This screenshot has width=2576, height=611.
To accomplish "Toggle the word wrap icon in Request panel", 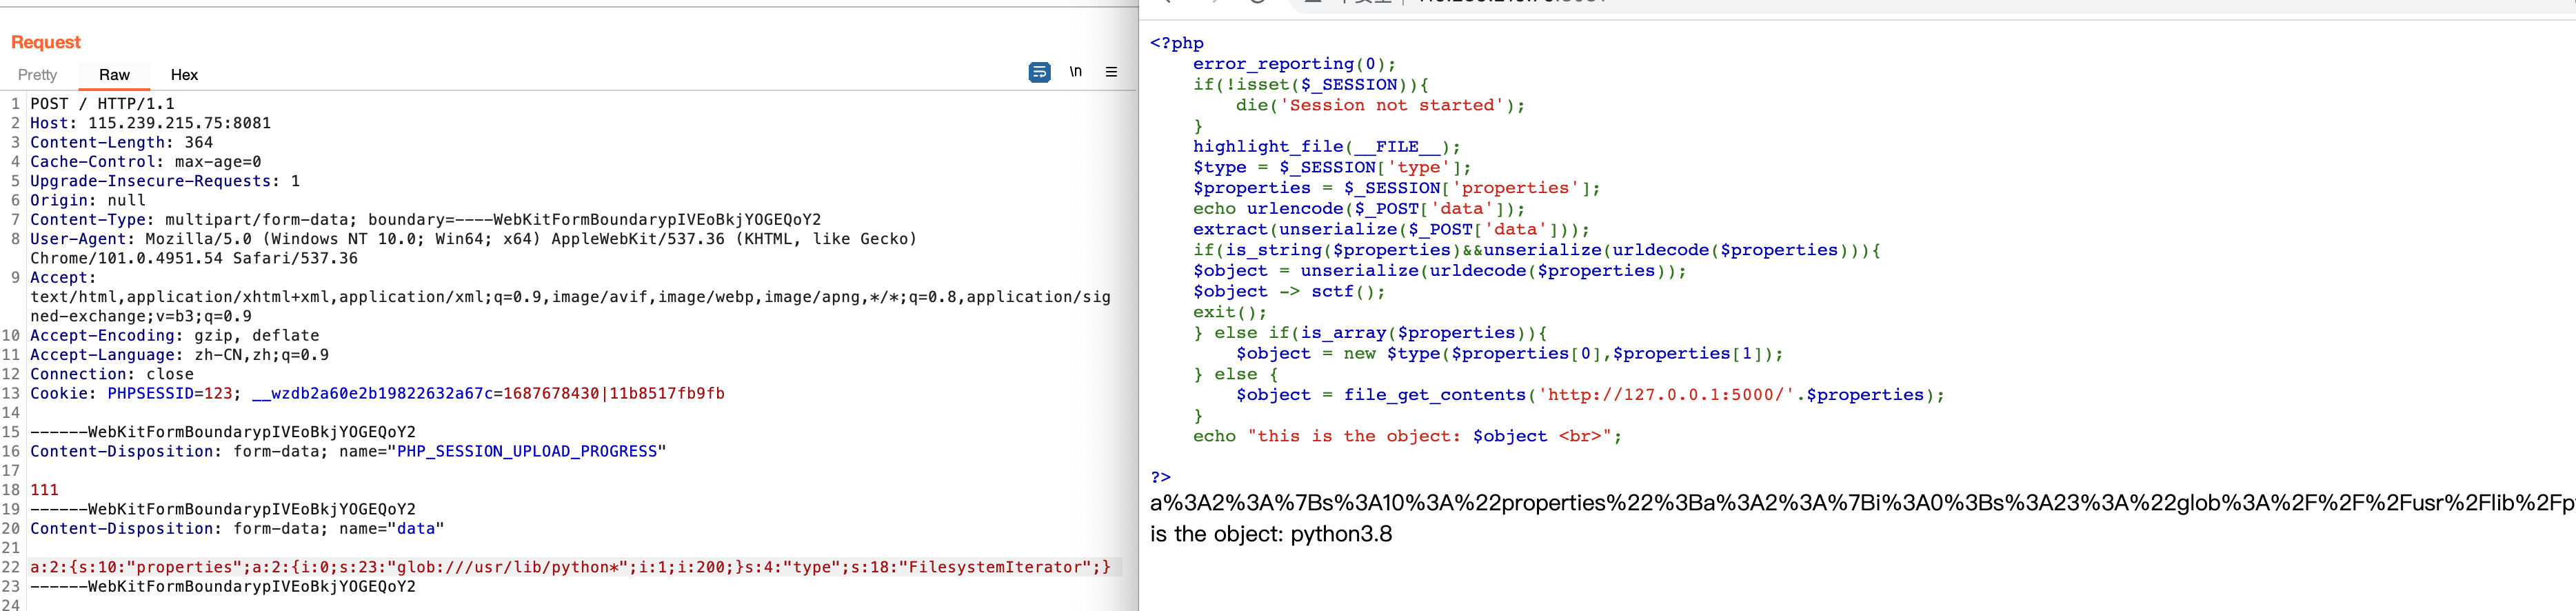I will pos(1039,72).
